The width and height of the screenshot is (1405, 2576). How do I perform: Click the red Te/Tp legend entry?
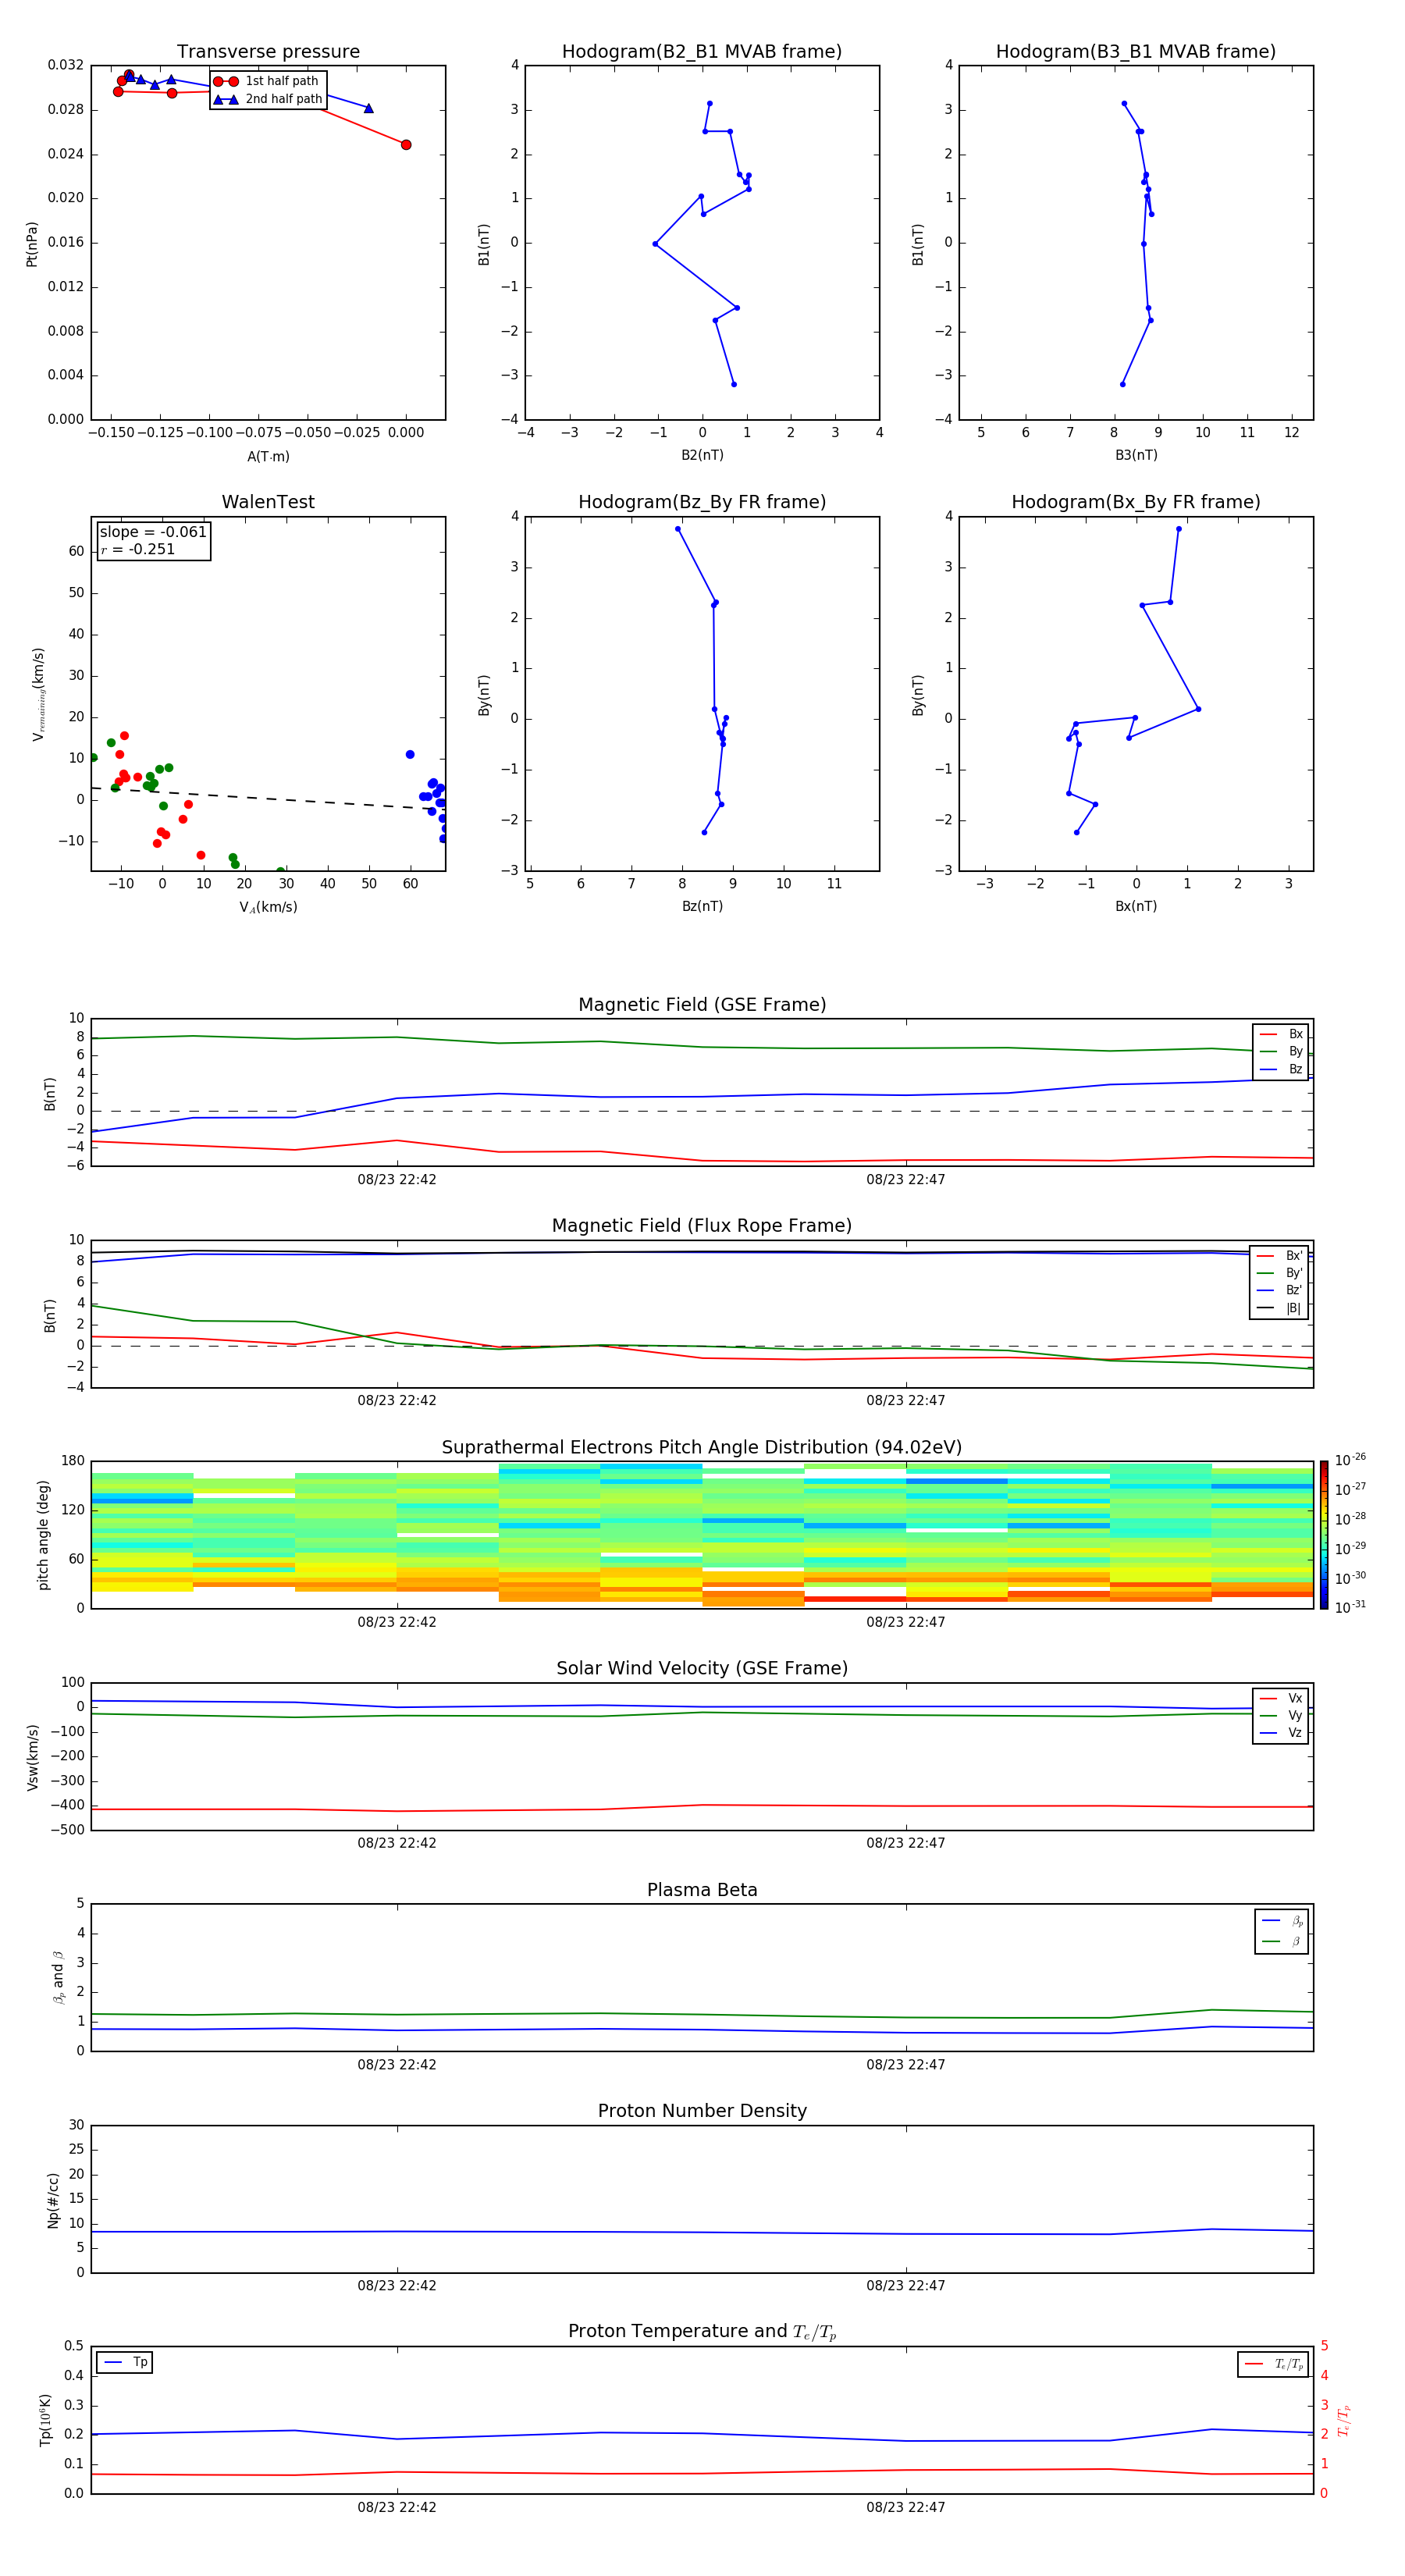(1273, 2364)
